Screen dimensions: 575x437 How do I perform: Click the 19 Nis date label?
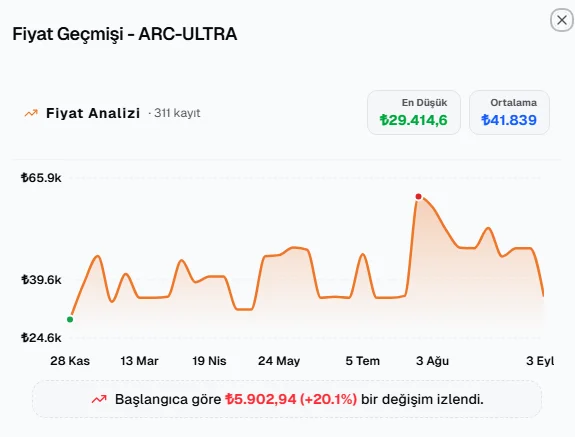coord(209,361)
